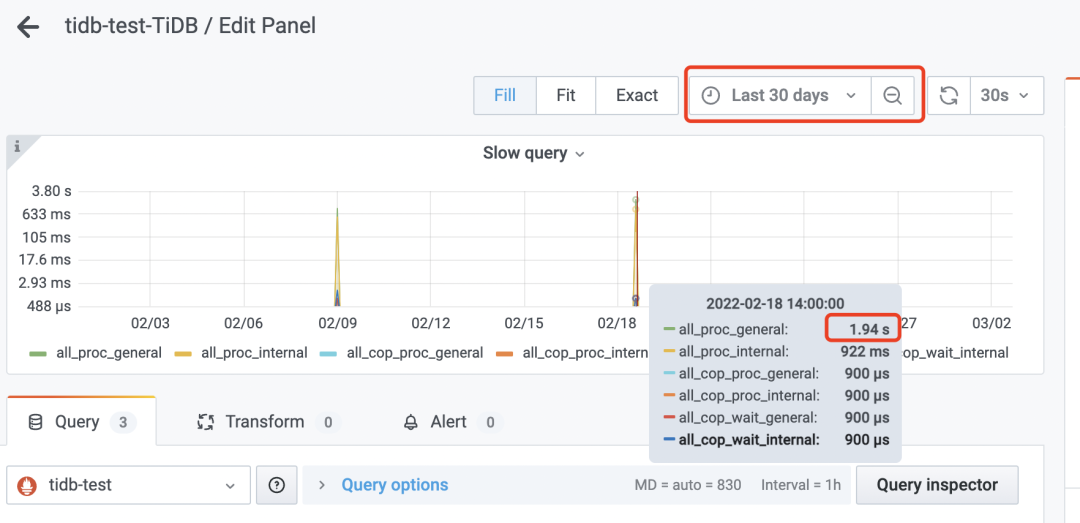Open the Slow query panel title menu
The height and width of the screenshot is (523, 1080).
(x=533, y=153)
